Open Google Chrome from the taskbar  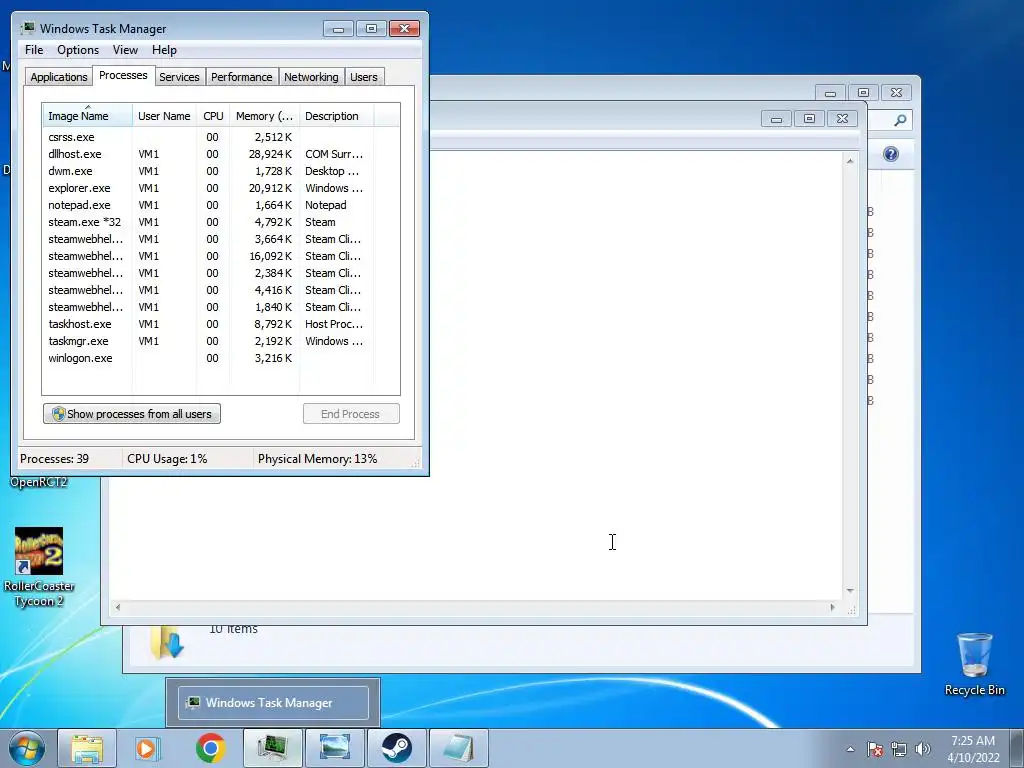[210, 748]
